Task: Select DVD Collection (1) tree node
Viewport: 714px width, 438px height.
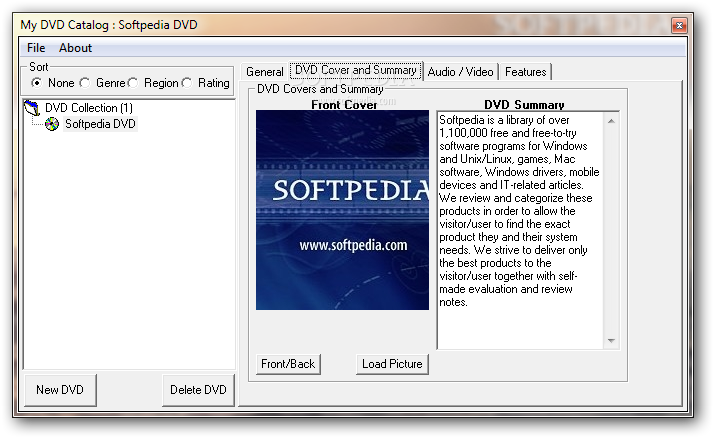Action: 89,108
